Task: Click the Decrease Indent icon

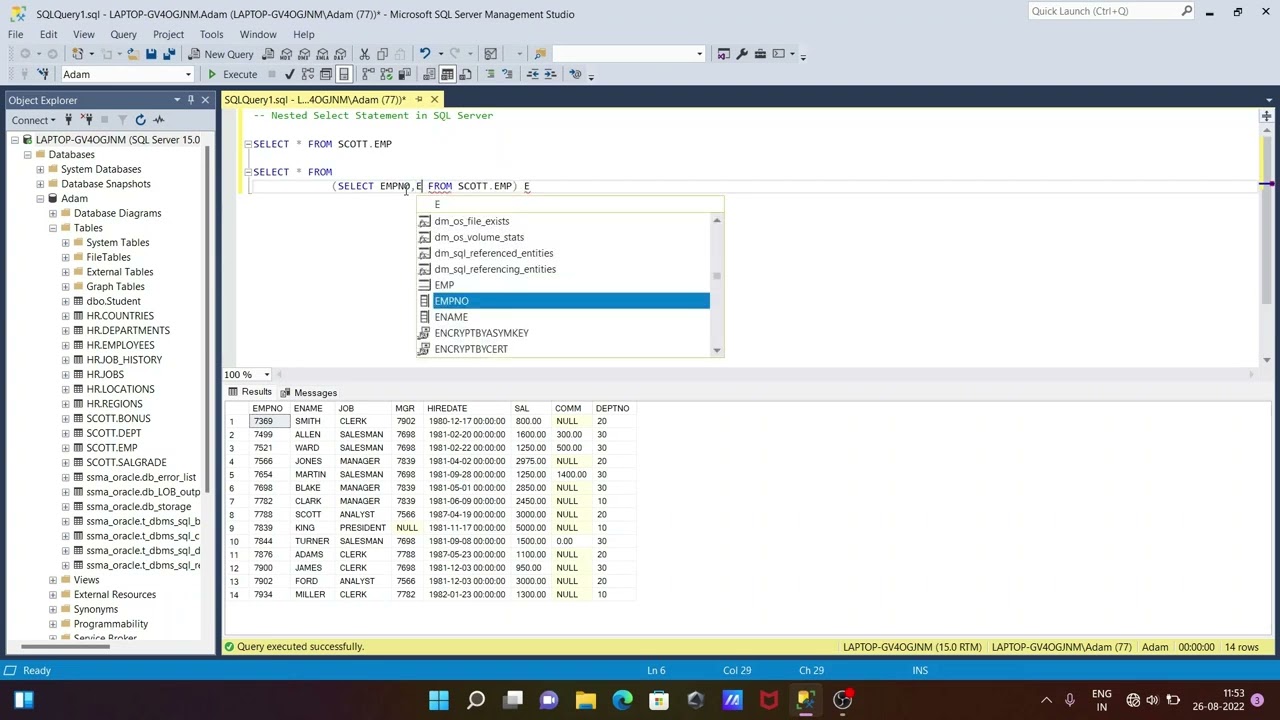Action: click(x=533, y=74)
